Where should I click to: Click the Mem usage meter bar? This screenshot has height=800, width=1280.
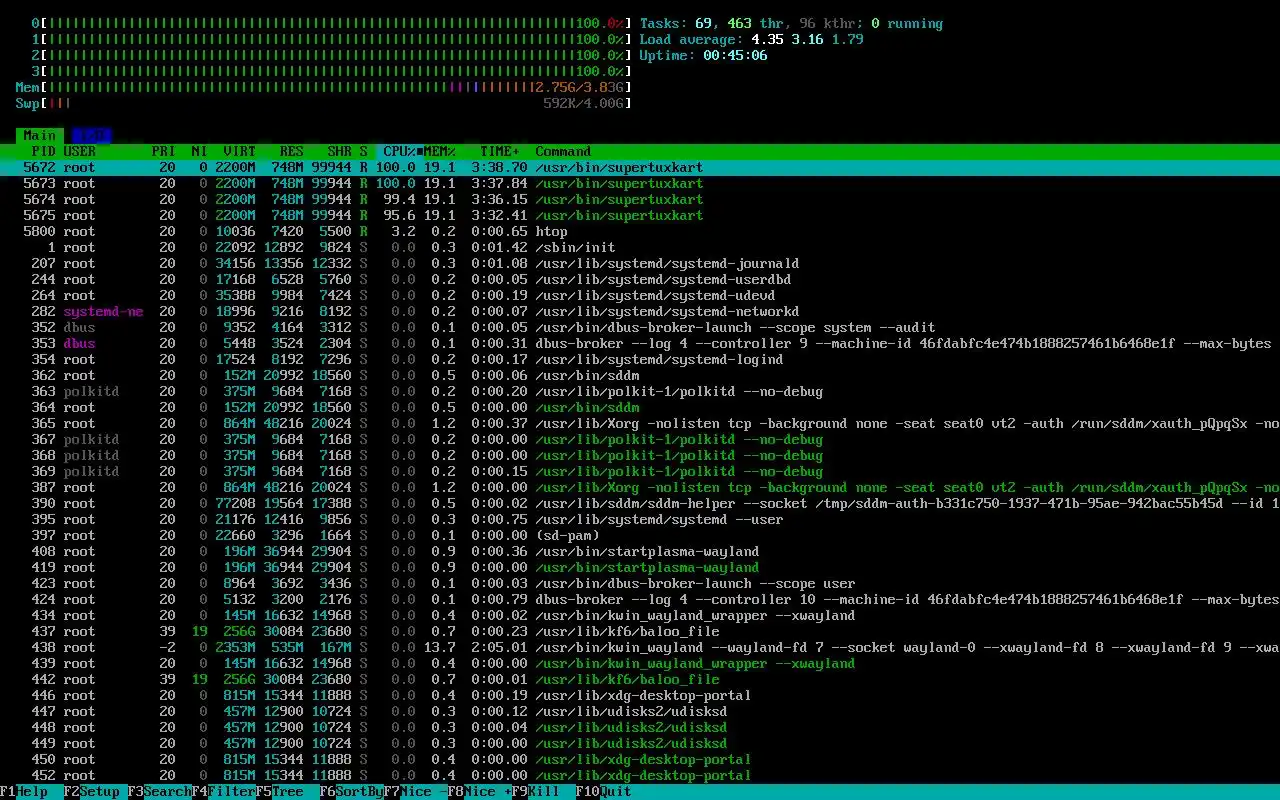324,87
